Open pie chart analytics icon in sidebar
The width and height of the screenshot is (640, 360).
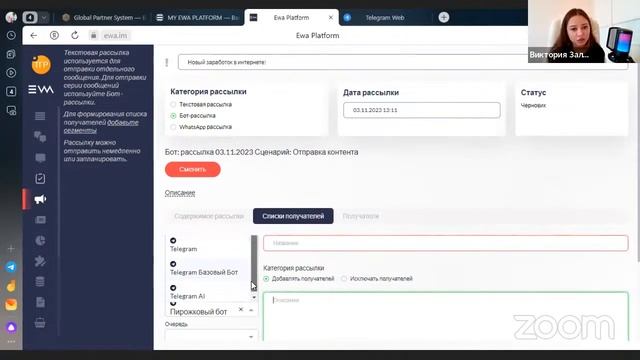(x=40, y=240)
